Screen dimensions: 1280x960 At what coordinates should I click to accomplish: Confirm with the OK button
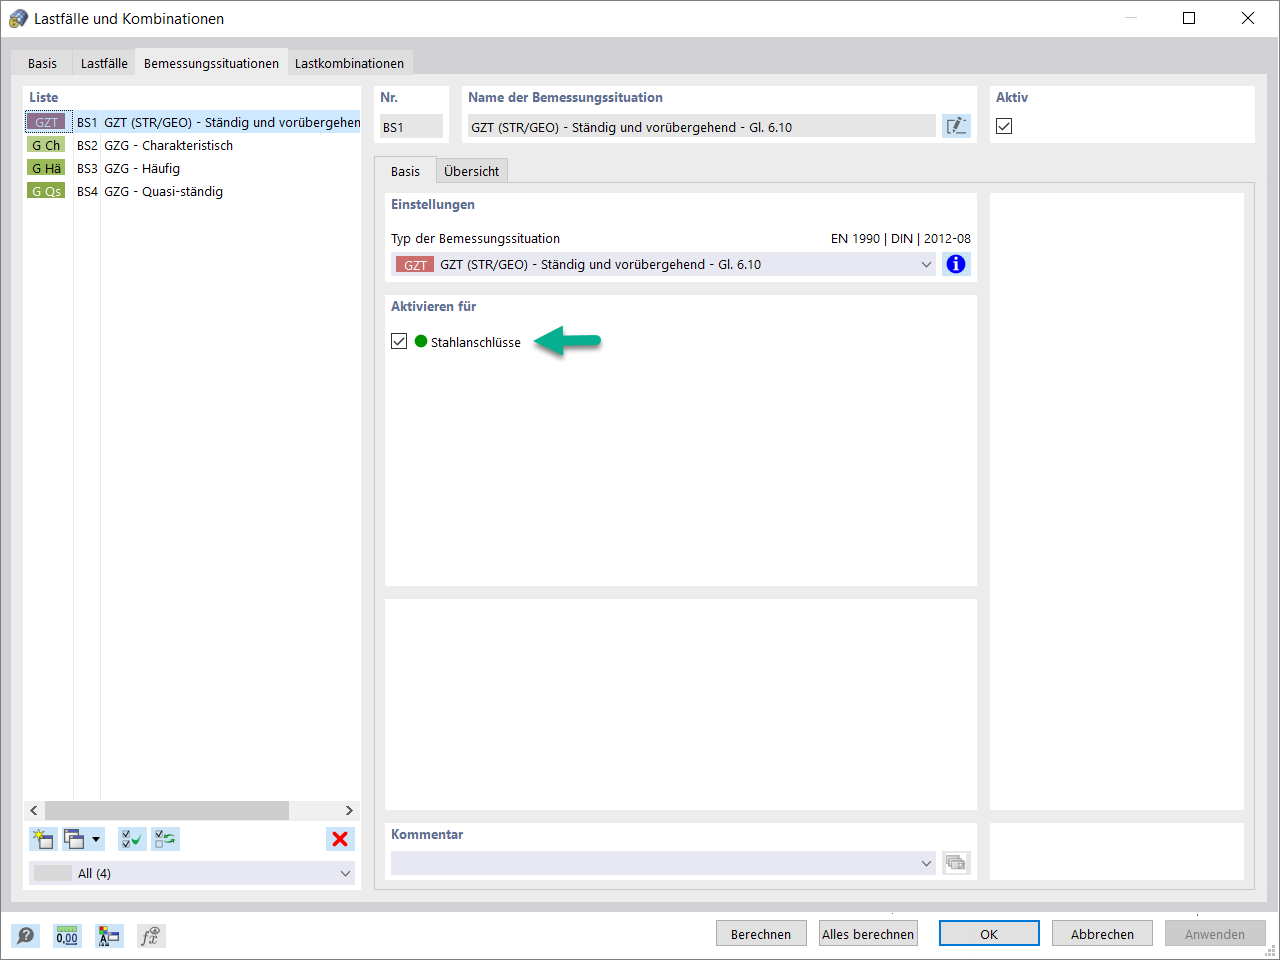coord(989,934)
